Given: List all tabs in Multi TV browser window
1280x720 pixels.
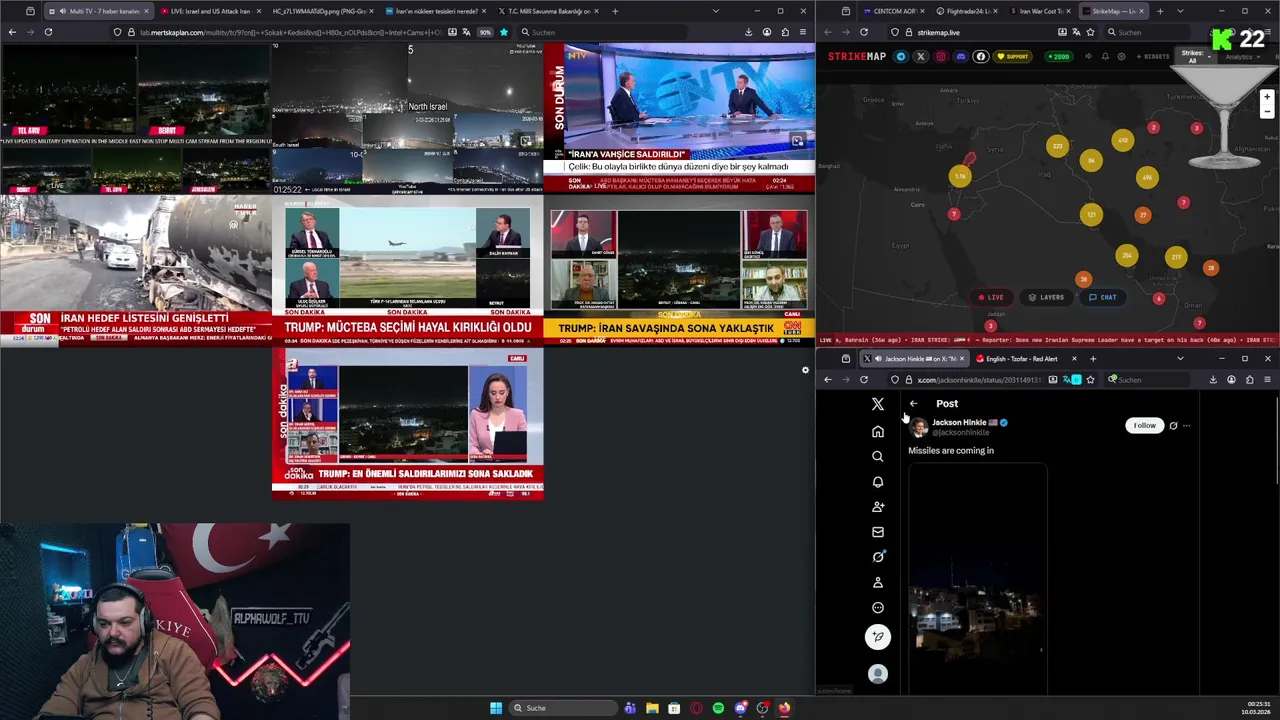Looking at the screenshot, I should coord(715,11).
